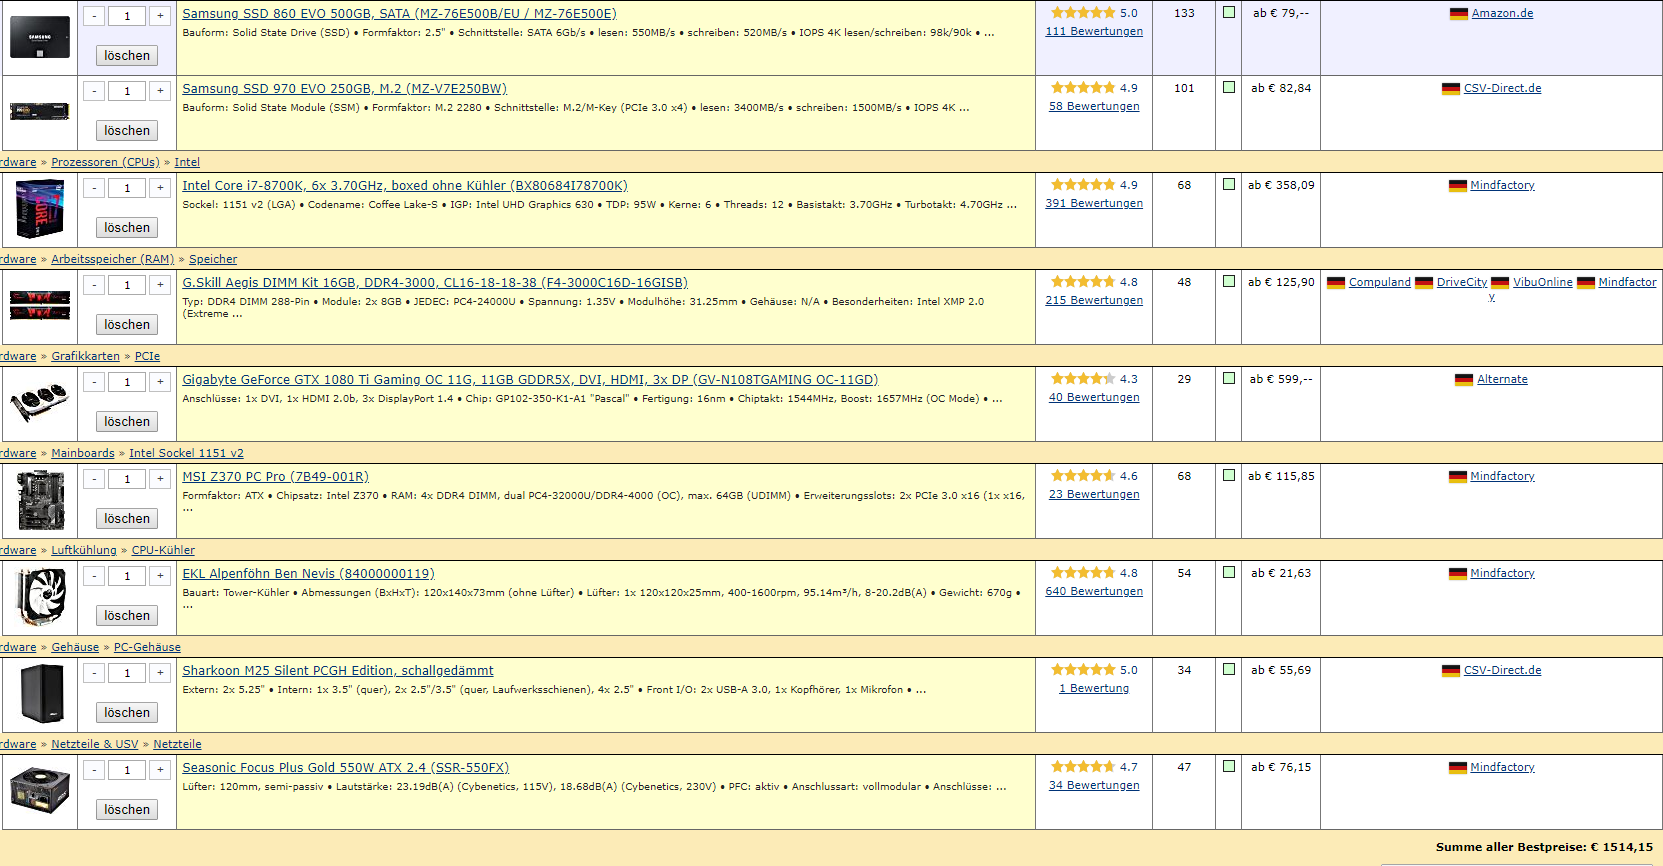
Task: Decrease quantity of Intel Core i7-8700K
Action: [94, 188]
